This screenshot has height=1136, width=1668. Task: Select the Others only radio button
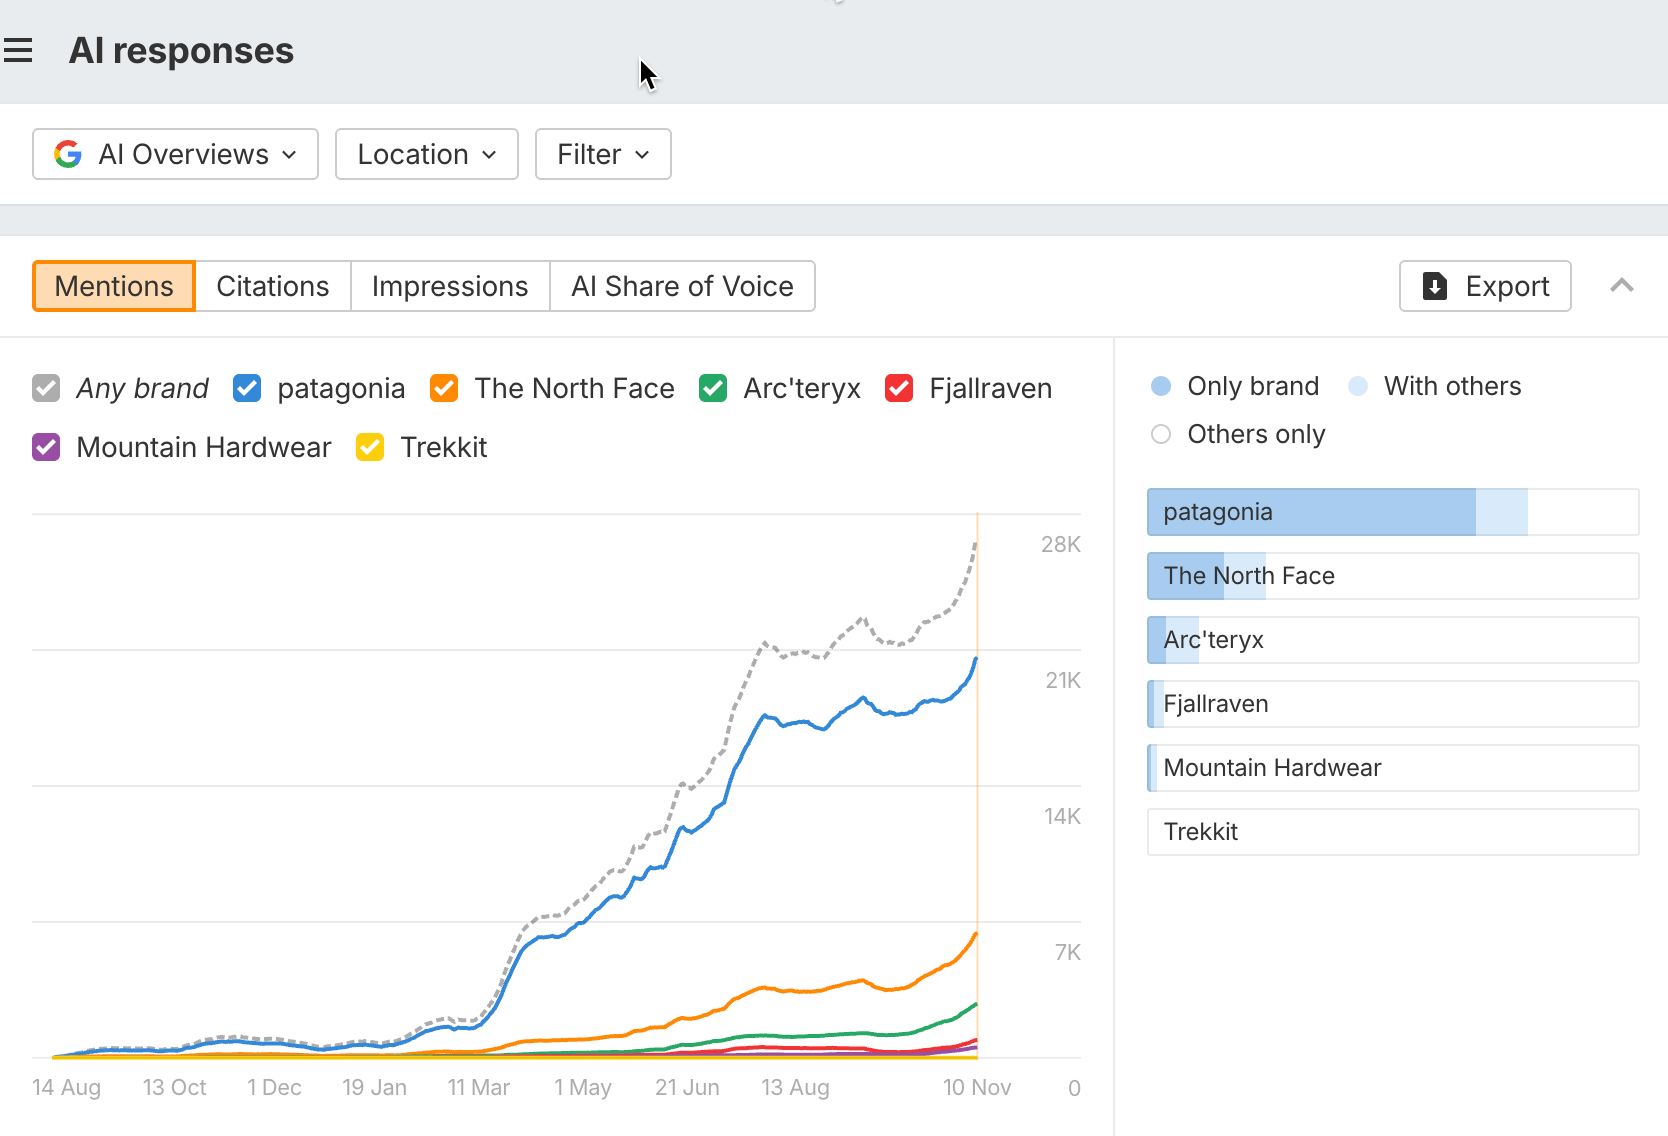[x=1160, y=434]
